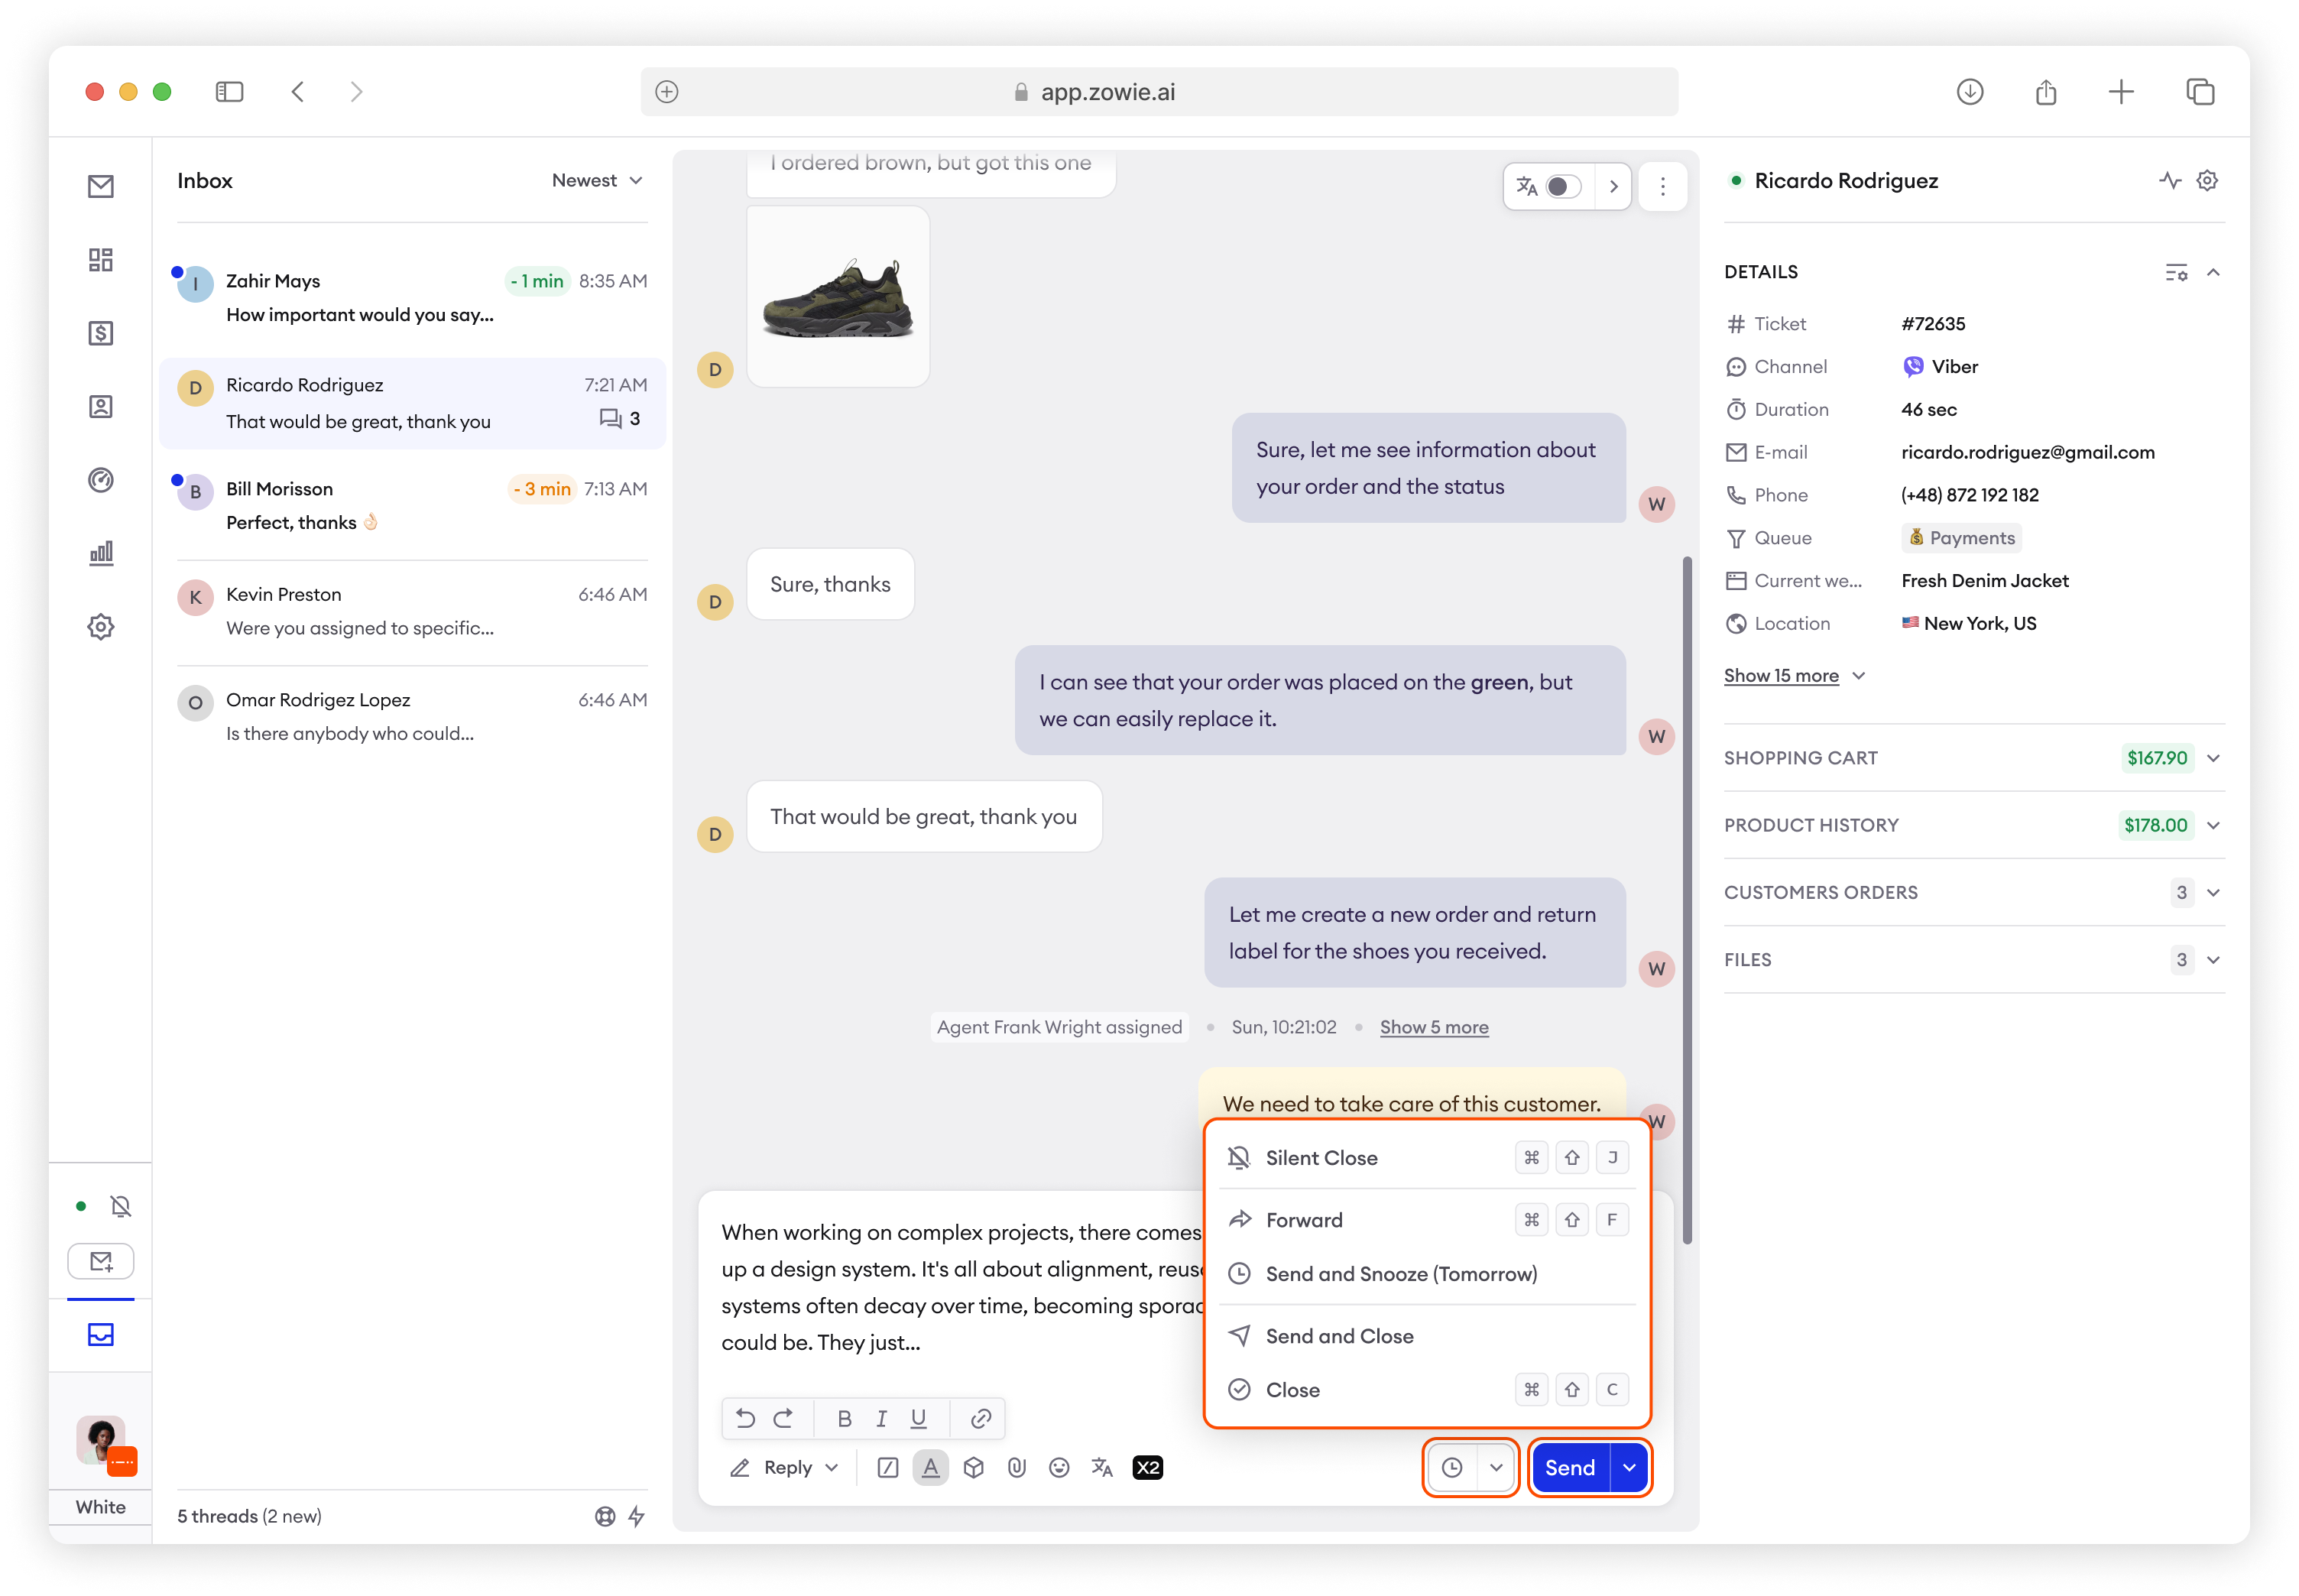Click the translate icon in composer toolbar
Viewport: 2299px width, 1596px height.
pyautogui.click(x=1102, y=1467)
